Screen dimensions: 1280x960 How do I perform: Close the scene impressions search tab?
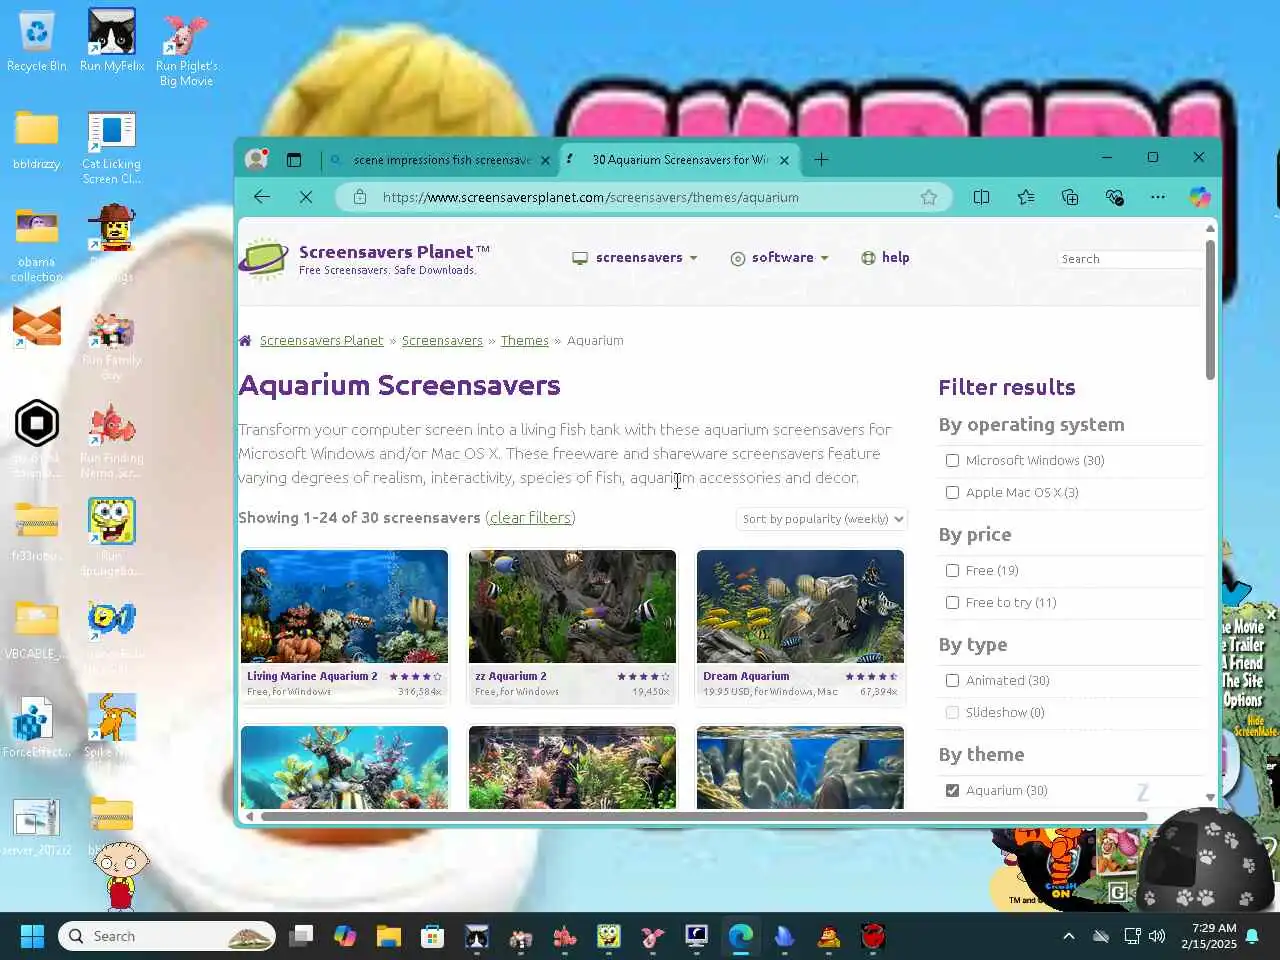coord(545,160)
